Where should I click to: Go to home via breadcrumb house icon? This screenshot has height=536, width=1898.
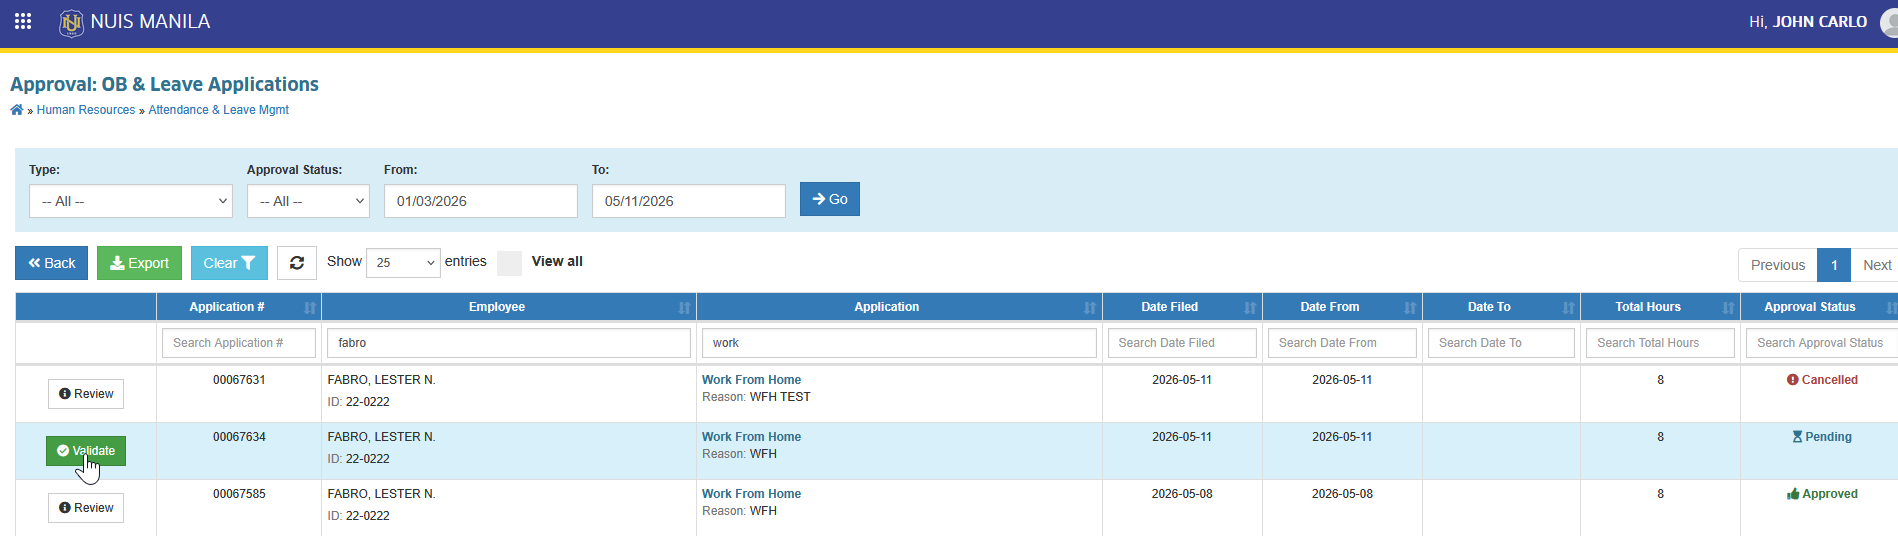coord(17,110)
